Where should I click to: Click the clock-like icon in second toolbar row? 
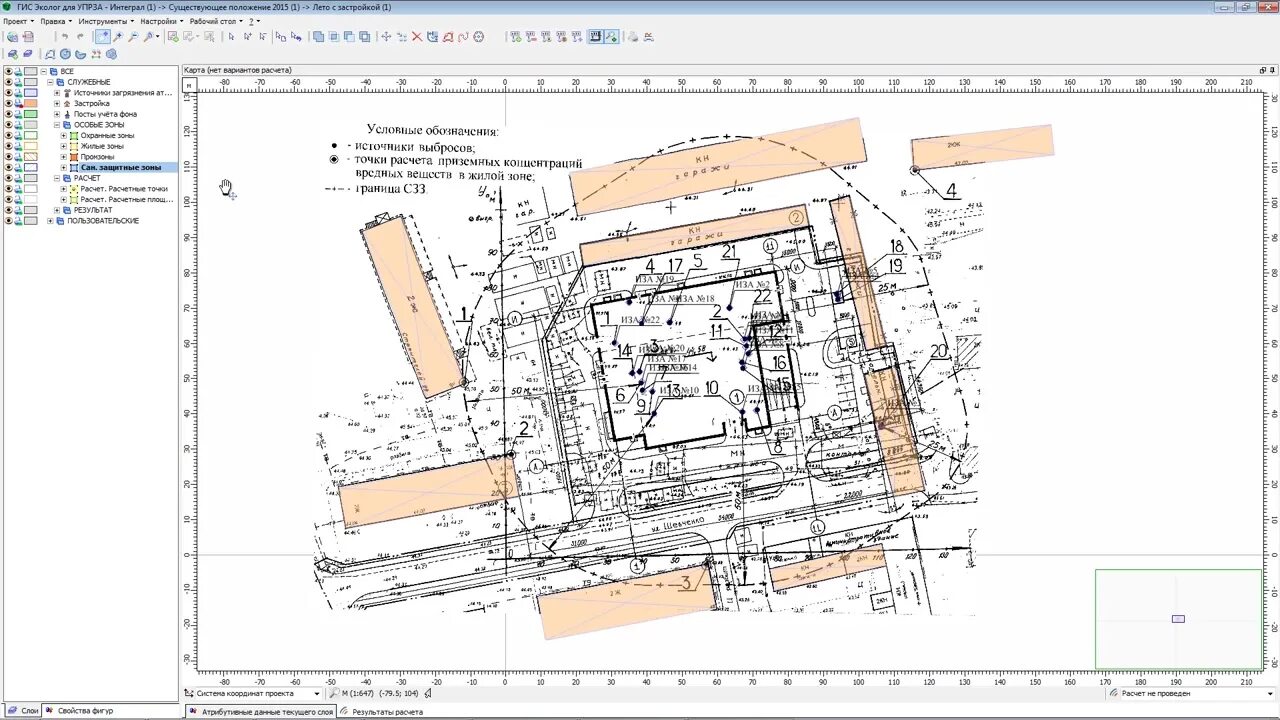(x=65, y=53)
